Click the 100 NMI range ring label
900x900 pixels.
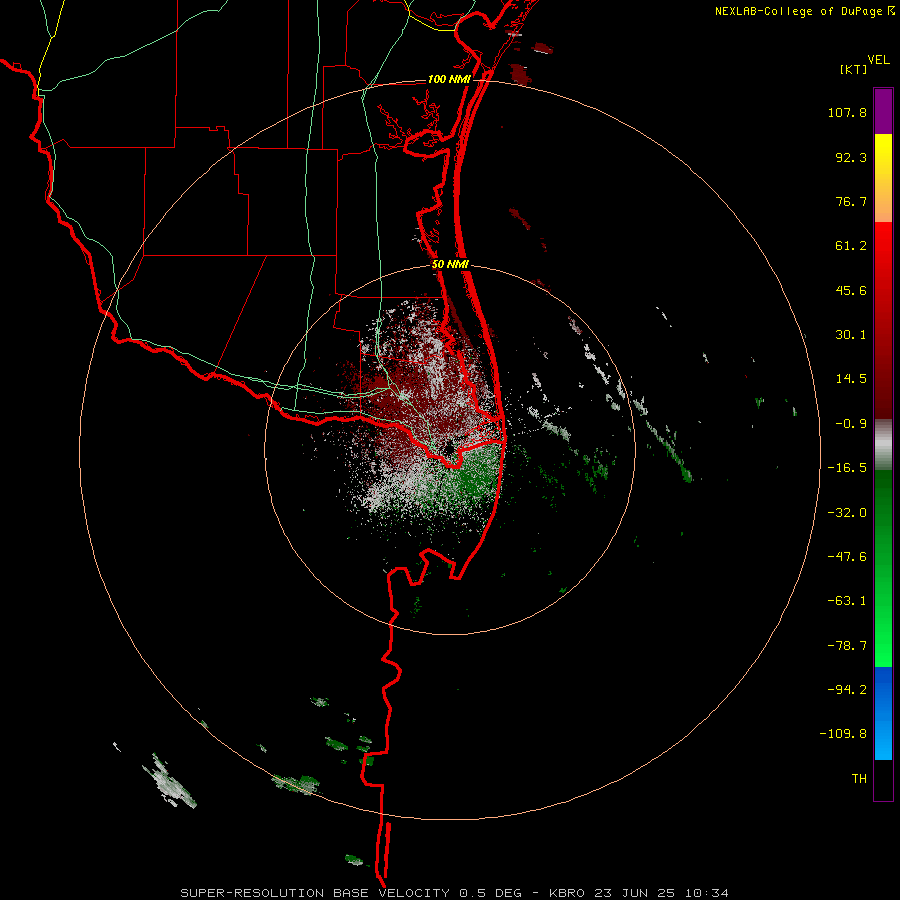click(449, 79)
